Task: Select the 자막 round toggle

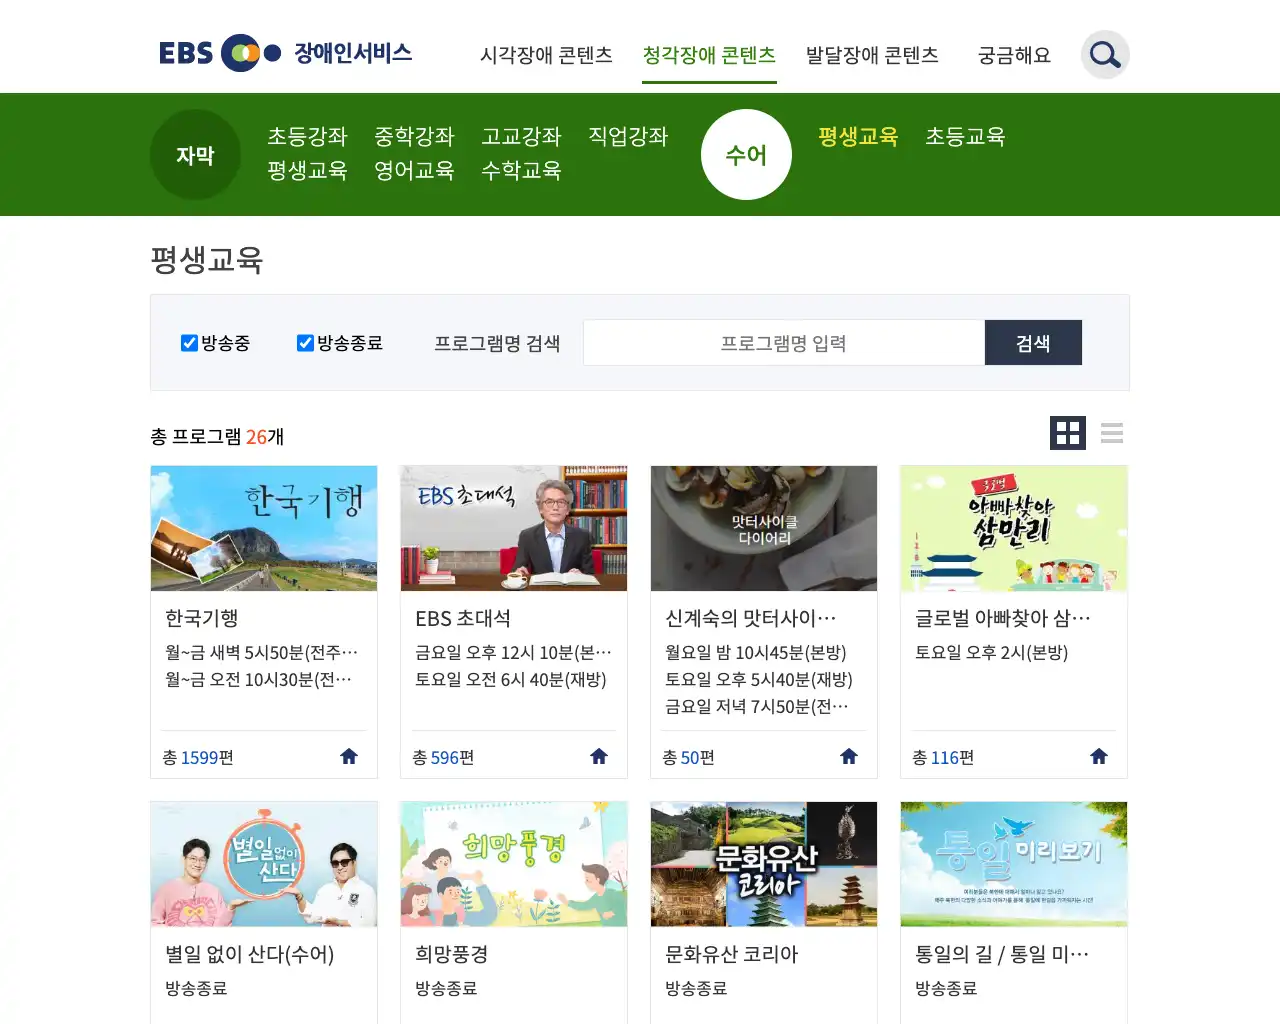Action: pos(195,155)
